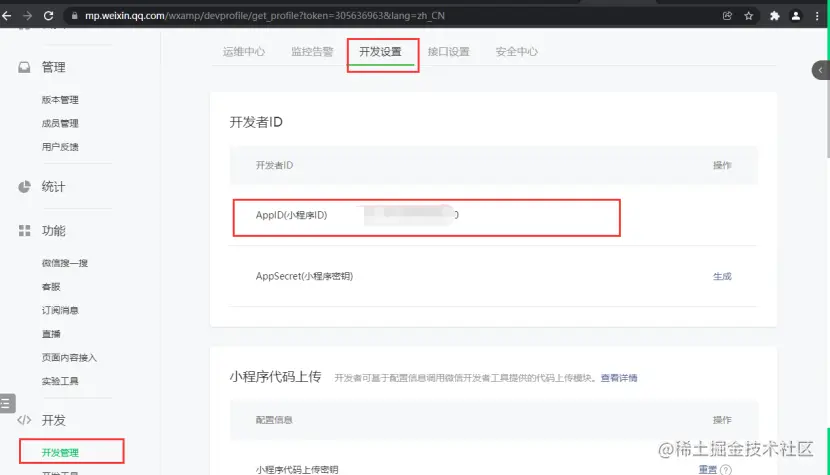The image size is (830, 475).
Task: Click the AppSecret(小程序密钥) label
Action: [304, 276]
